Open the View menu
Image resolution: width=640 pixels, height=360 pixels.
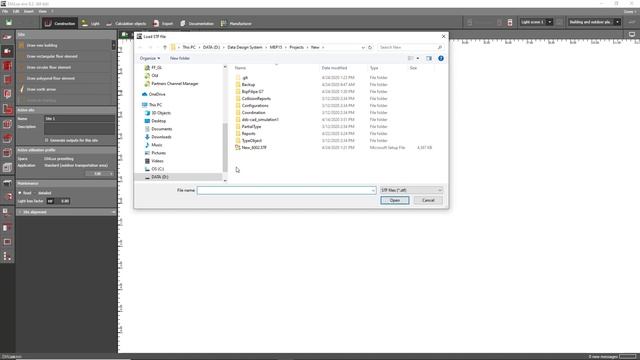pyautogui.click(x=42, y=11)
